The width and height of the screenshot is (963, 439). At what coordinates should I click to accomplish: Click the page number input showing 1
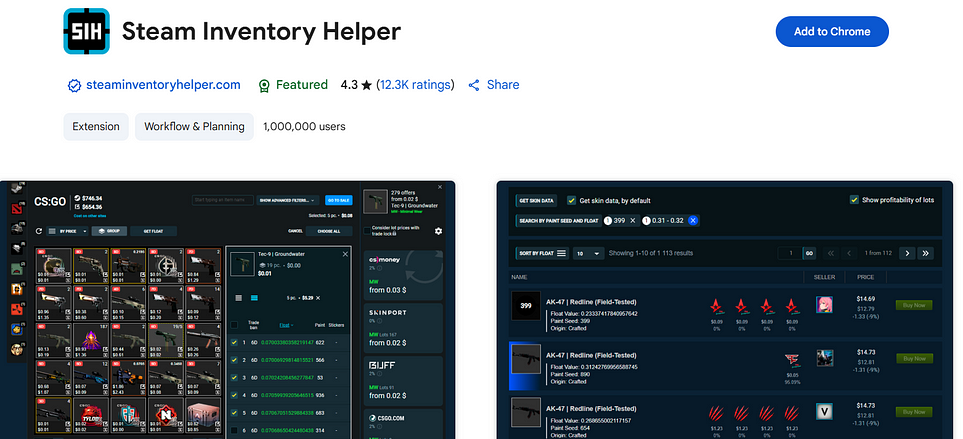click(790, 253)
